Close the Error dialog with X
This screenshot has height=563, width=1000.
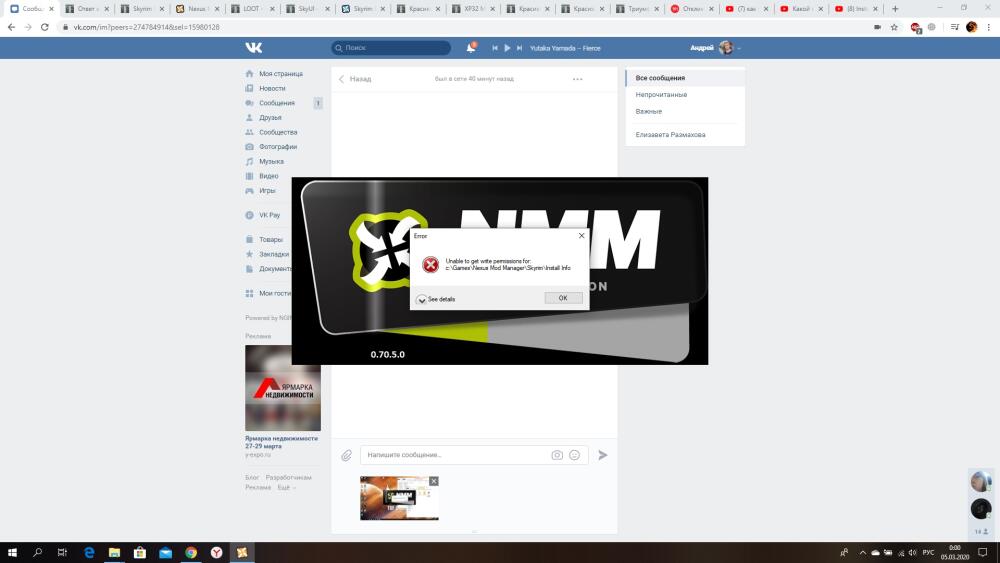tap(581, 235)
